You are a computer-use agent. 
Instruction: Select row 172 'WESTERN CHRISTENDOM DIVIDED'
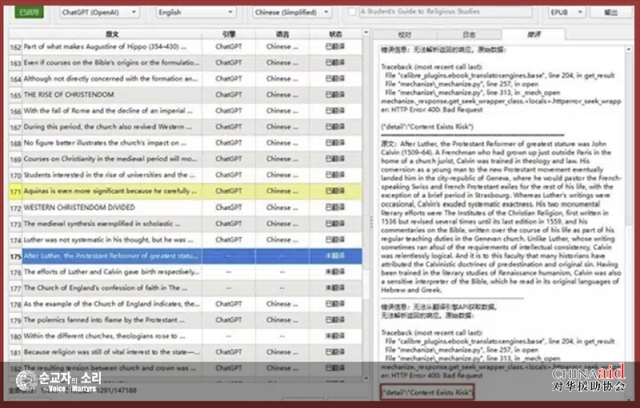click(185, 207)
